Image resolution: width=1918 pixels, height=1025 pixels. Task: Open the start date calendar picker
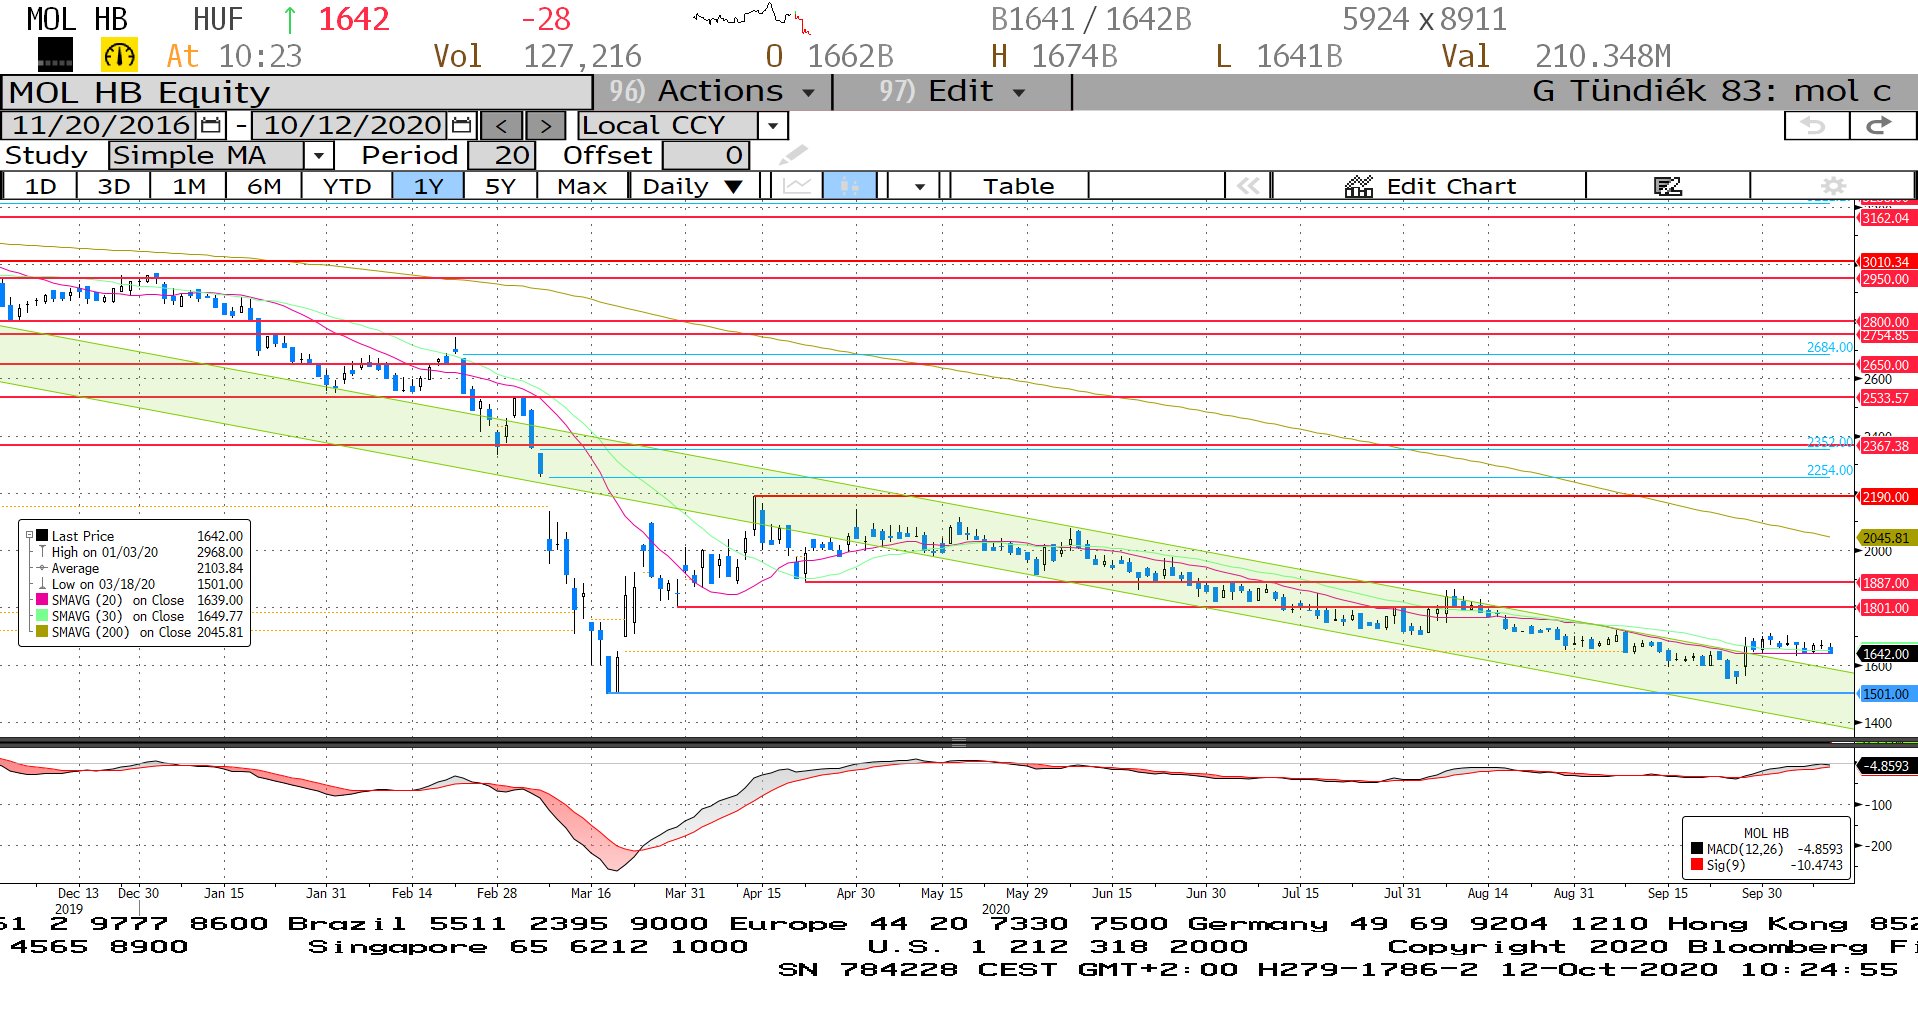(x=210, y=126)
